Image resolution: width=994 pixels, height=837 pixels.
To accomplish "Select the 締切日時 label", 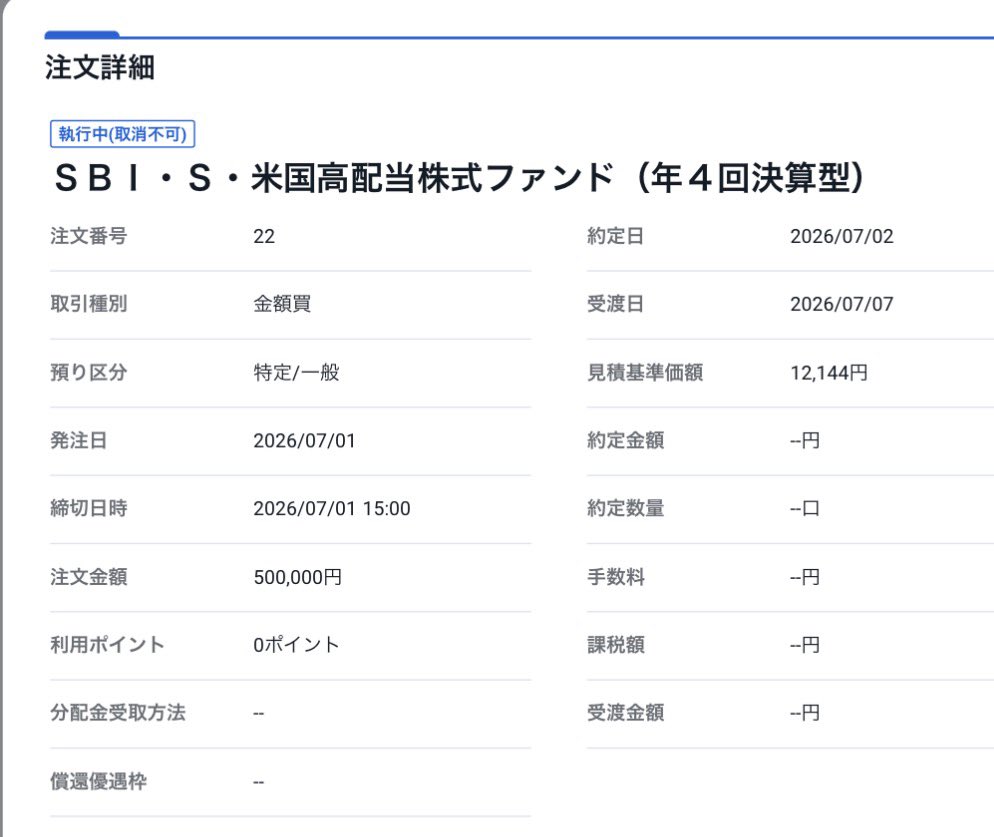I will [x=89, y=508].
